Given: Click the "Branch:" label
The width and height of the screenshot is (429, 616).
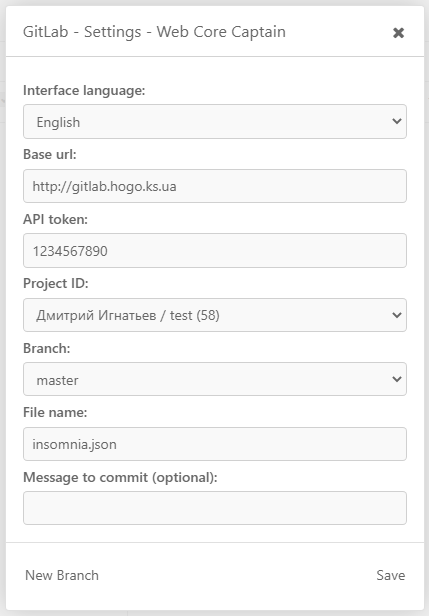Looking at the screenshot, I should pyautogui.click(x=47, y=348).
